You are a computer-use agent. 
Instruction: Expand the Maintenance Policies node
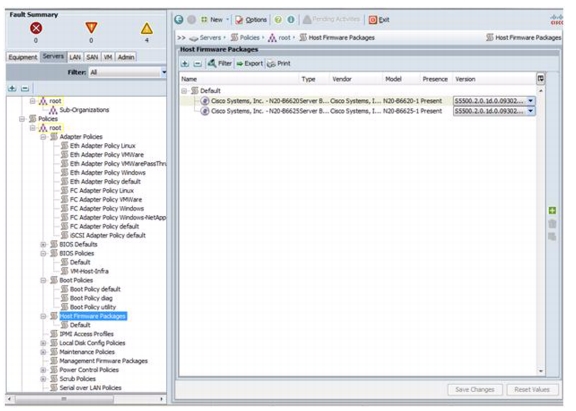(x=43, y=352)
